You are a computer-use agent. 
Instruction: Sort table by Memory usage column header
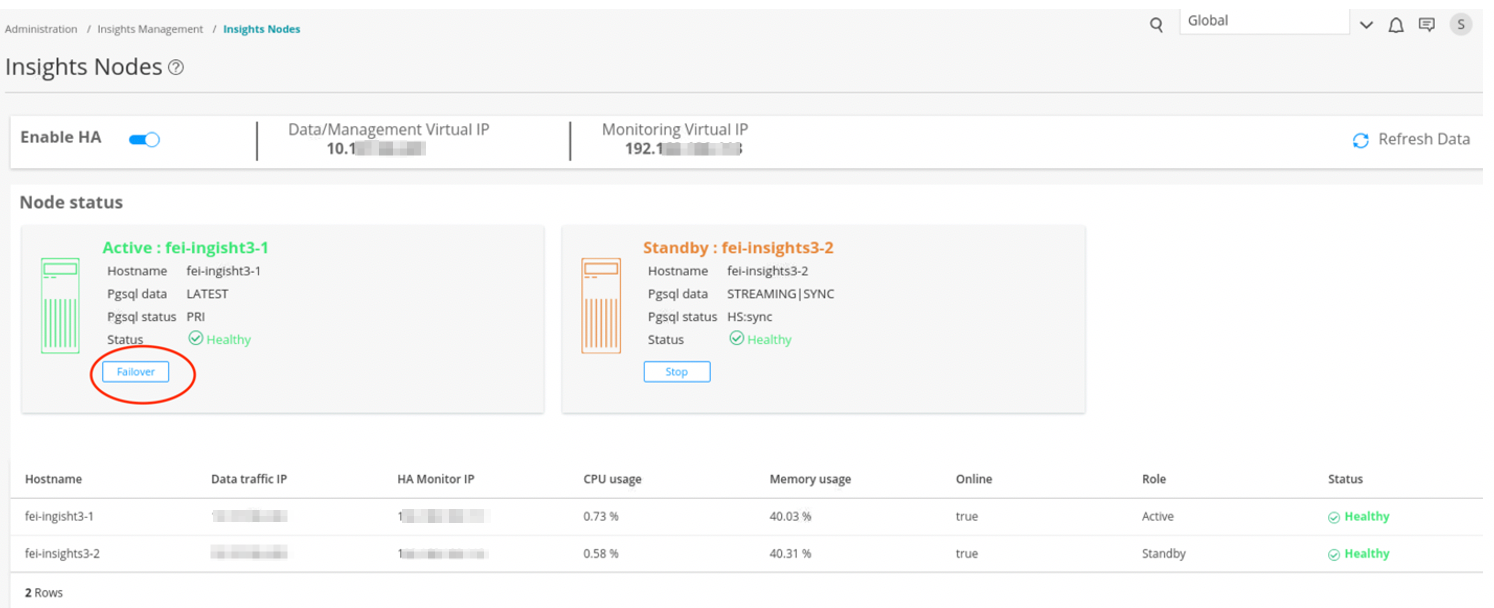(x=810, y=479)
